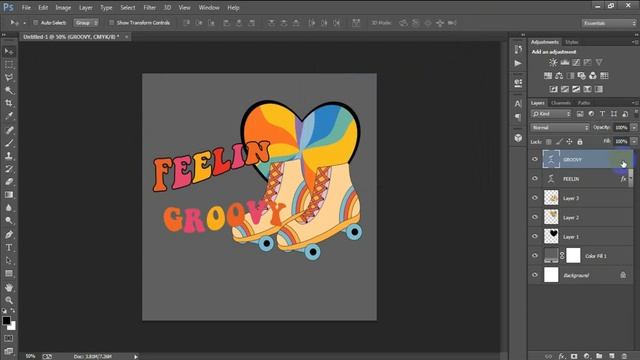Open the layer Kind filter dropdown
This screenshot has width=640, height=360.
[x=551, y=114]
